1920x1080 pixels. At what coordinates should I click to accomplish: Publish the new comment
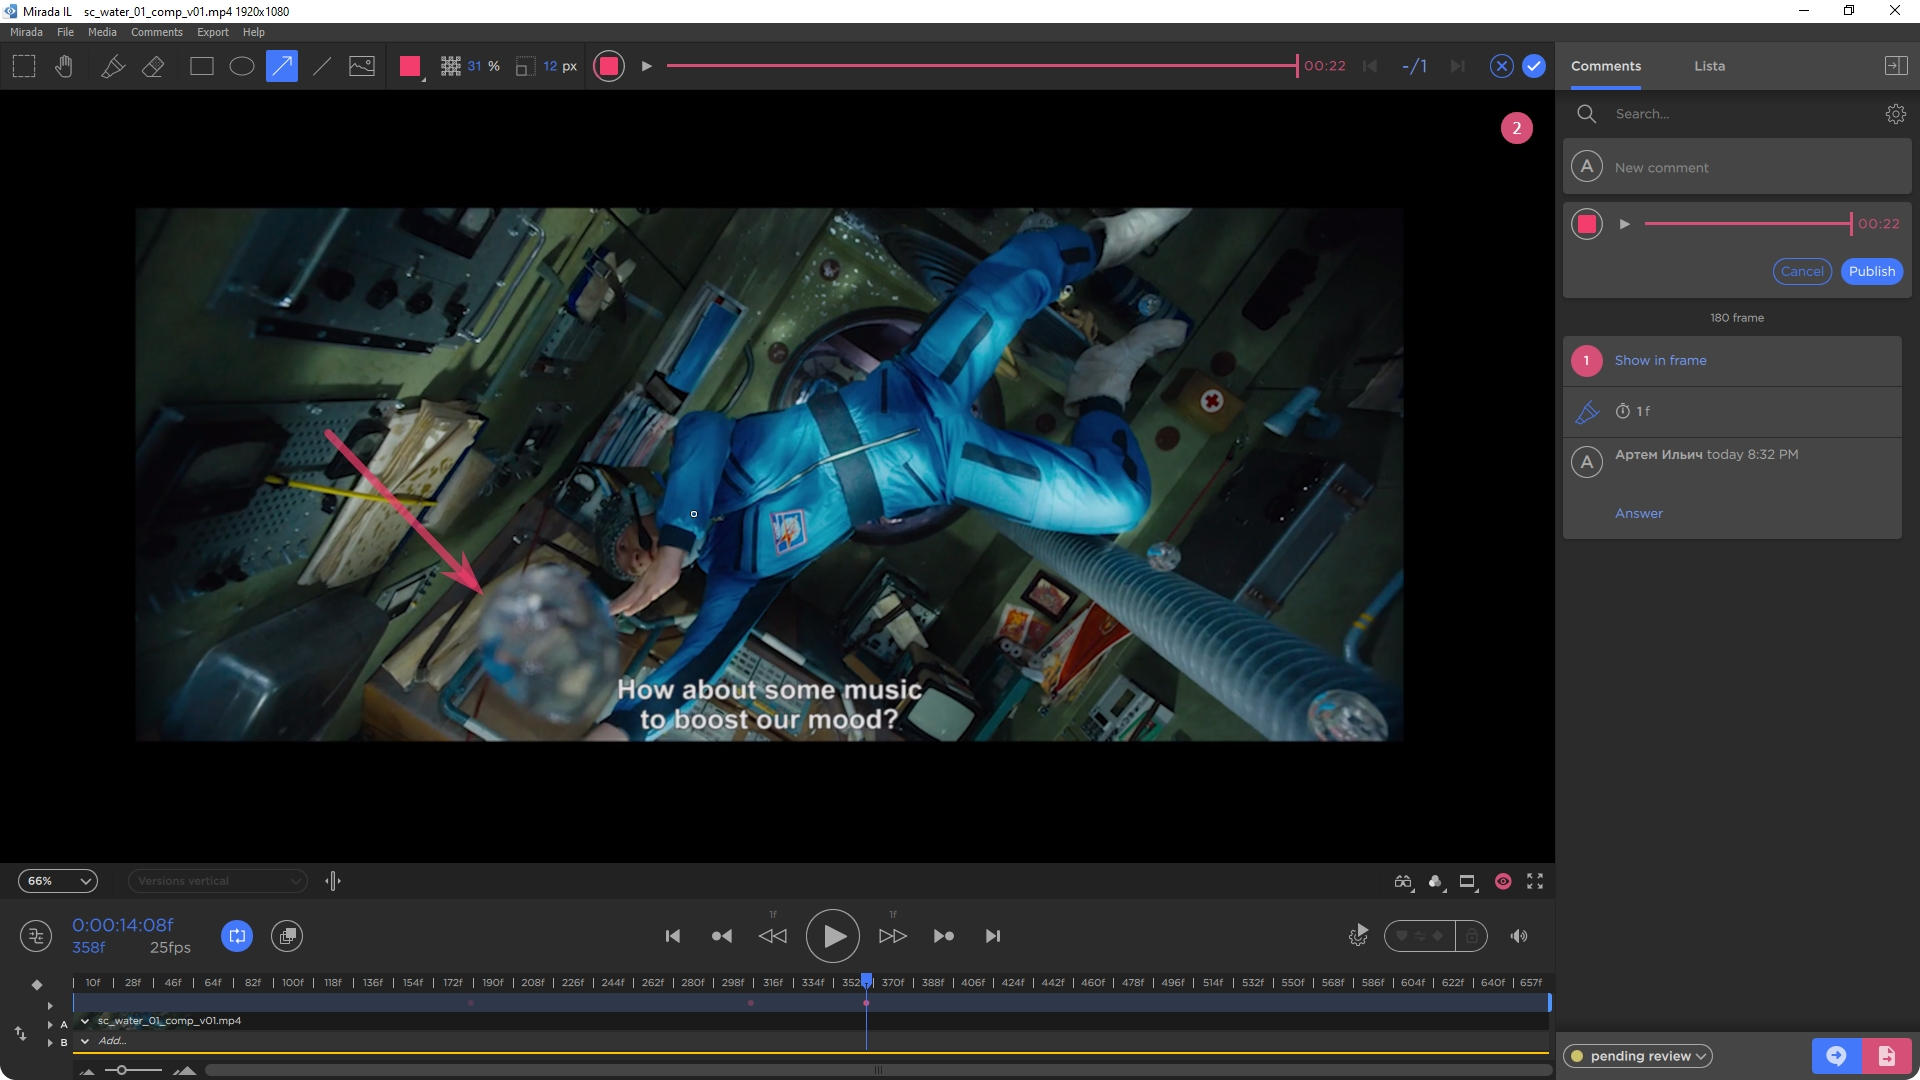1872,271
